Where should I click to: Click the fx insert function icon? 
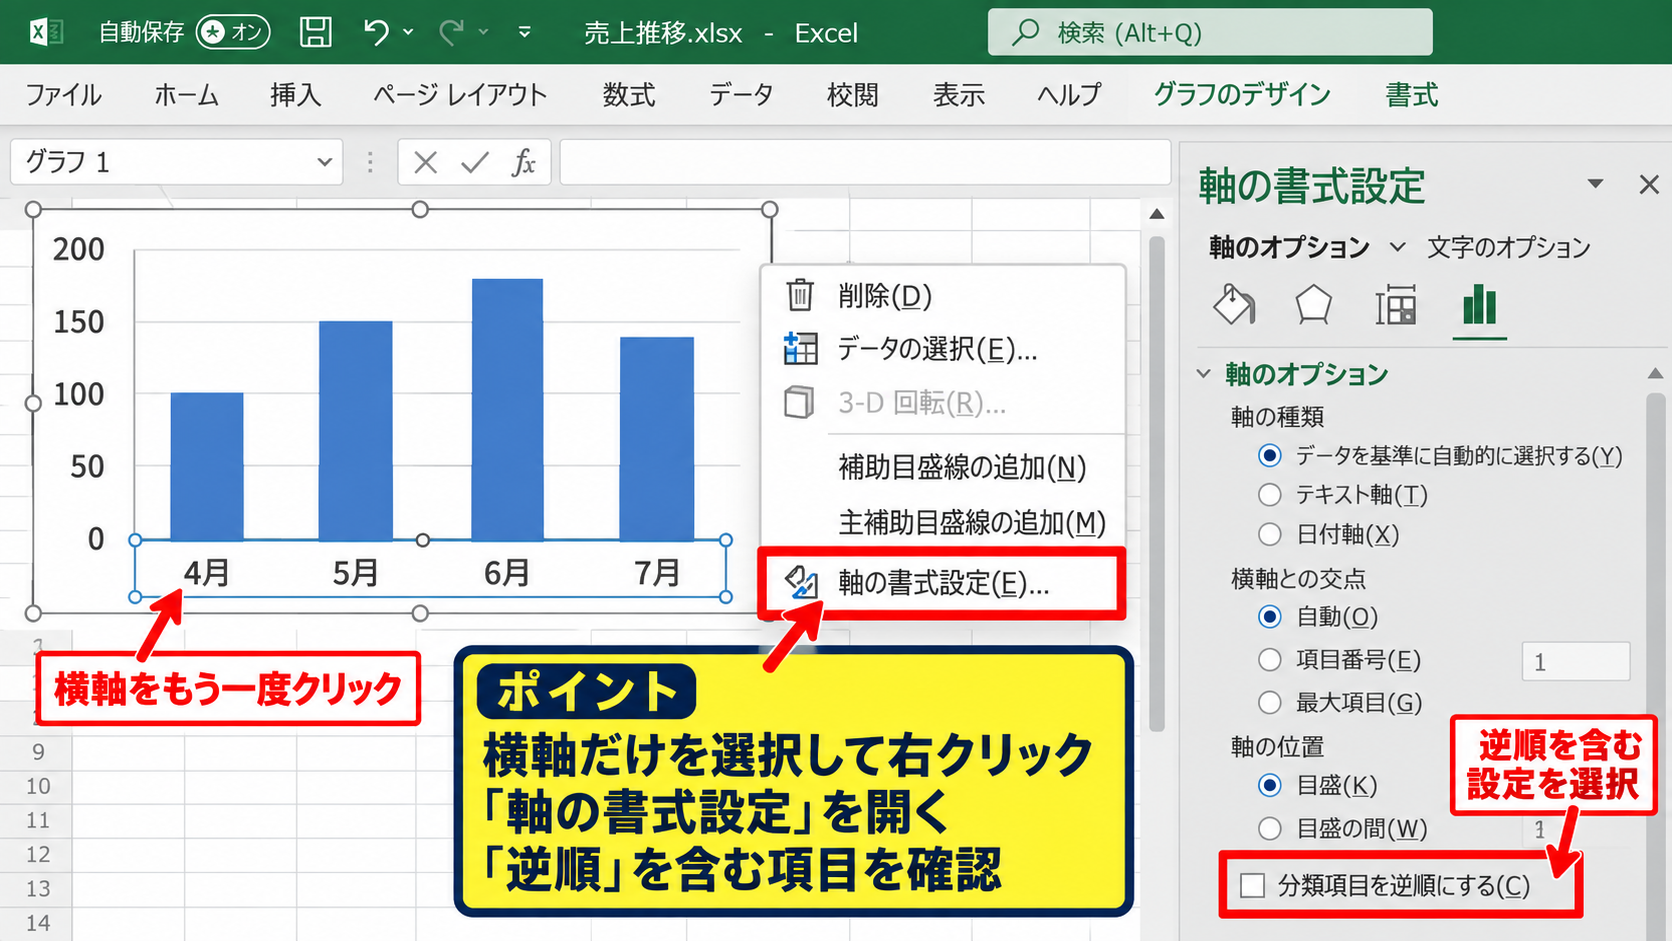524,162
